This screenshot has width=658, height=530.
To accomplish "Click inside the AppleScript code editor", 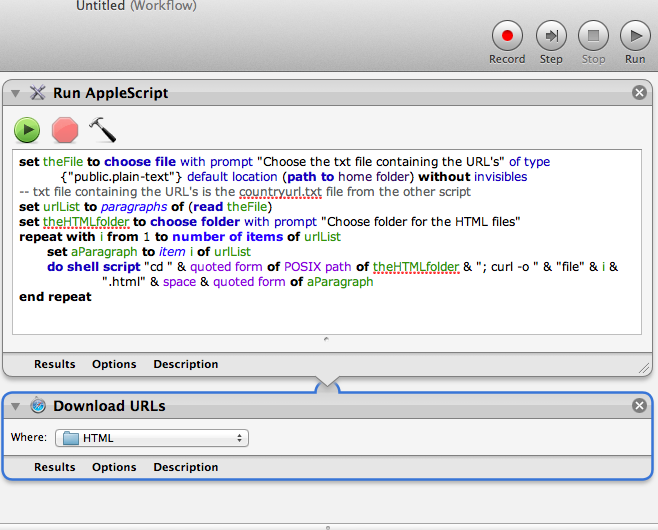I will coord(327,242).
